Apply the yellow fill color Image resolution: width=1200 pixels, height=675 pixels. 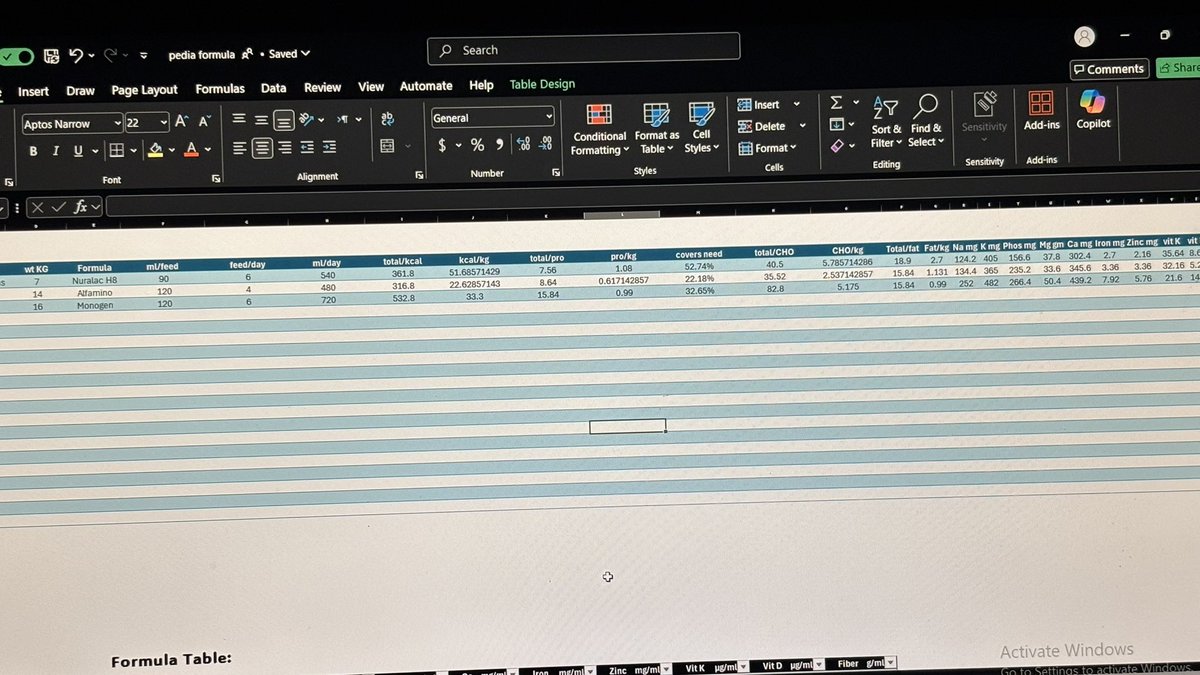pos(155,150)
